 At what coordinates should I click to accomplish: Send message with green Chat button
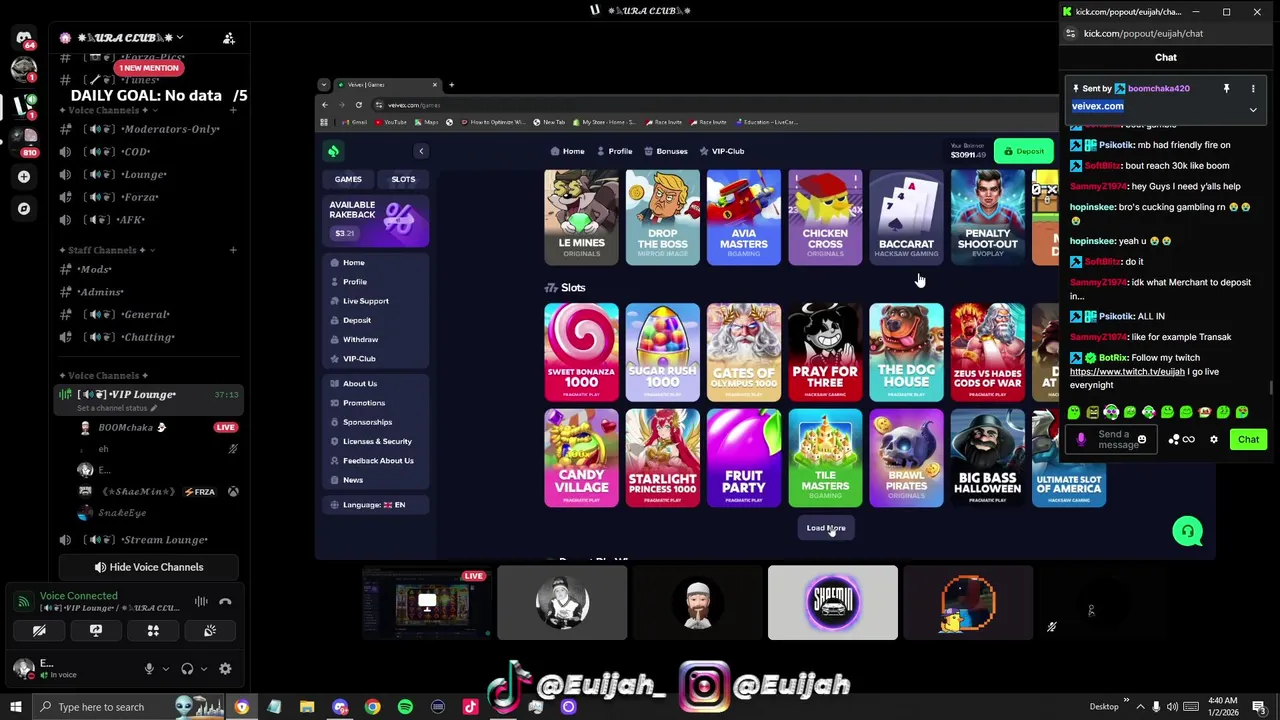pyautogui.click(x=1248, y=440)
